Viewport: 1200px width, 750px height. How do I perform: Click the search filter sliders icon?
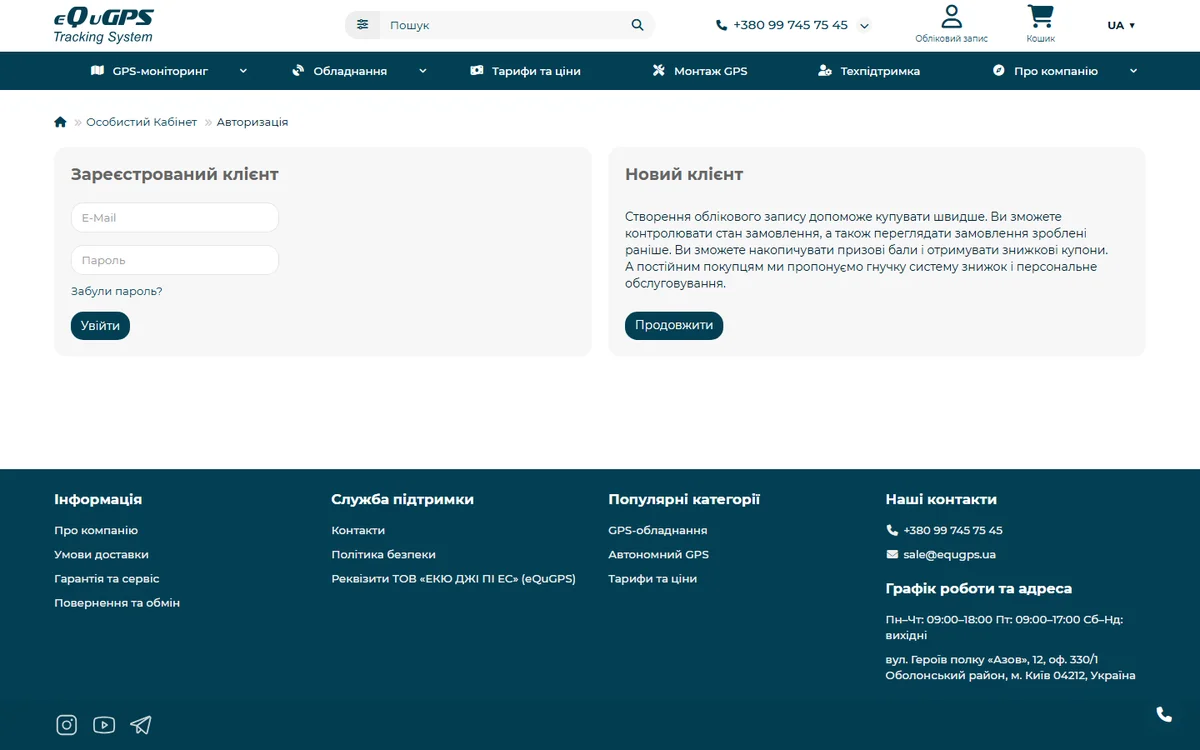coord(362,25)
